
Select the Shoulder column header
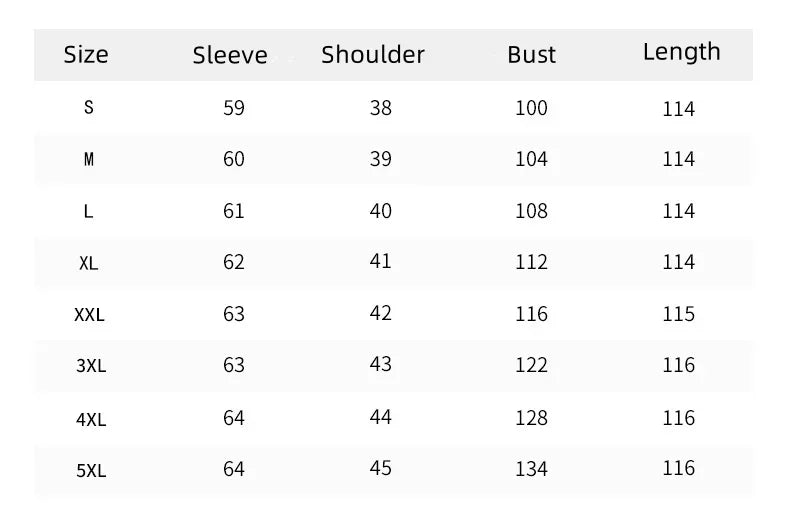click(373, 55)
